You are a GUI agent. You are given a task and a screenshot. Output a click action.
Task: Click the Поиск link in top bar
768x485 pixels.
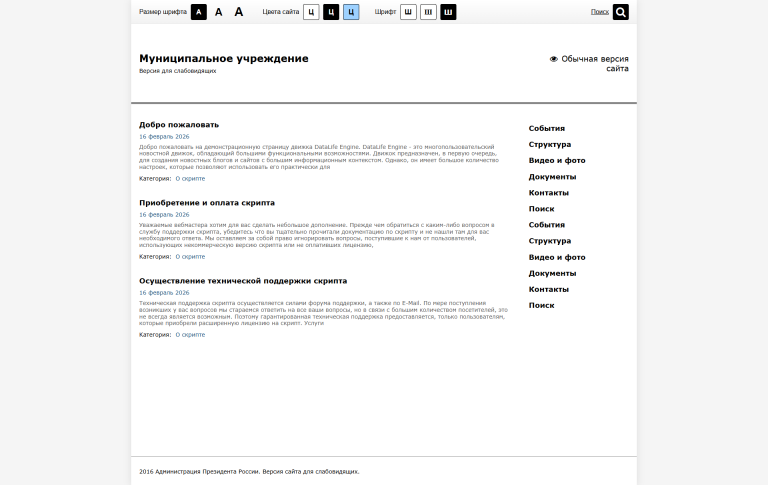point(599,12)
